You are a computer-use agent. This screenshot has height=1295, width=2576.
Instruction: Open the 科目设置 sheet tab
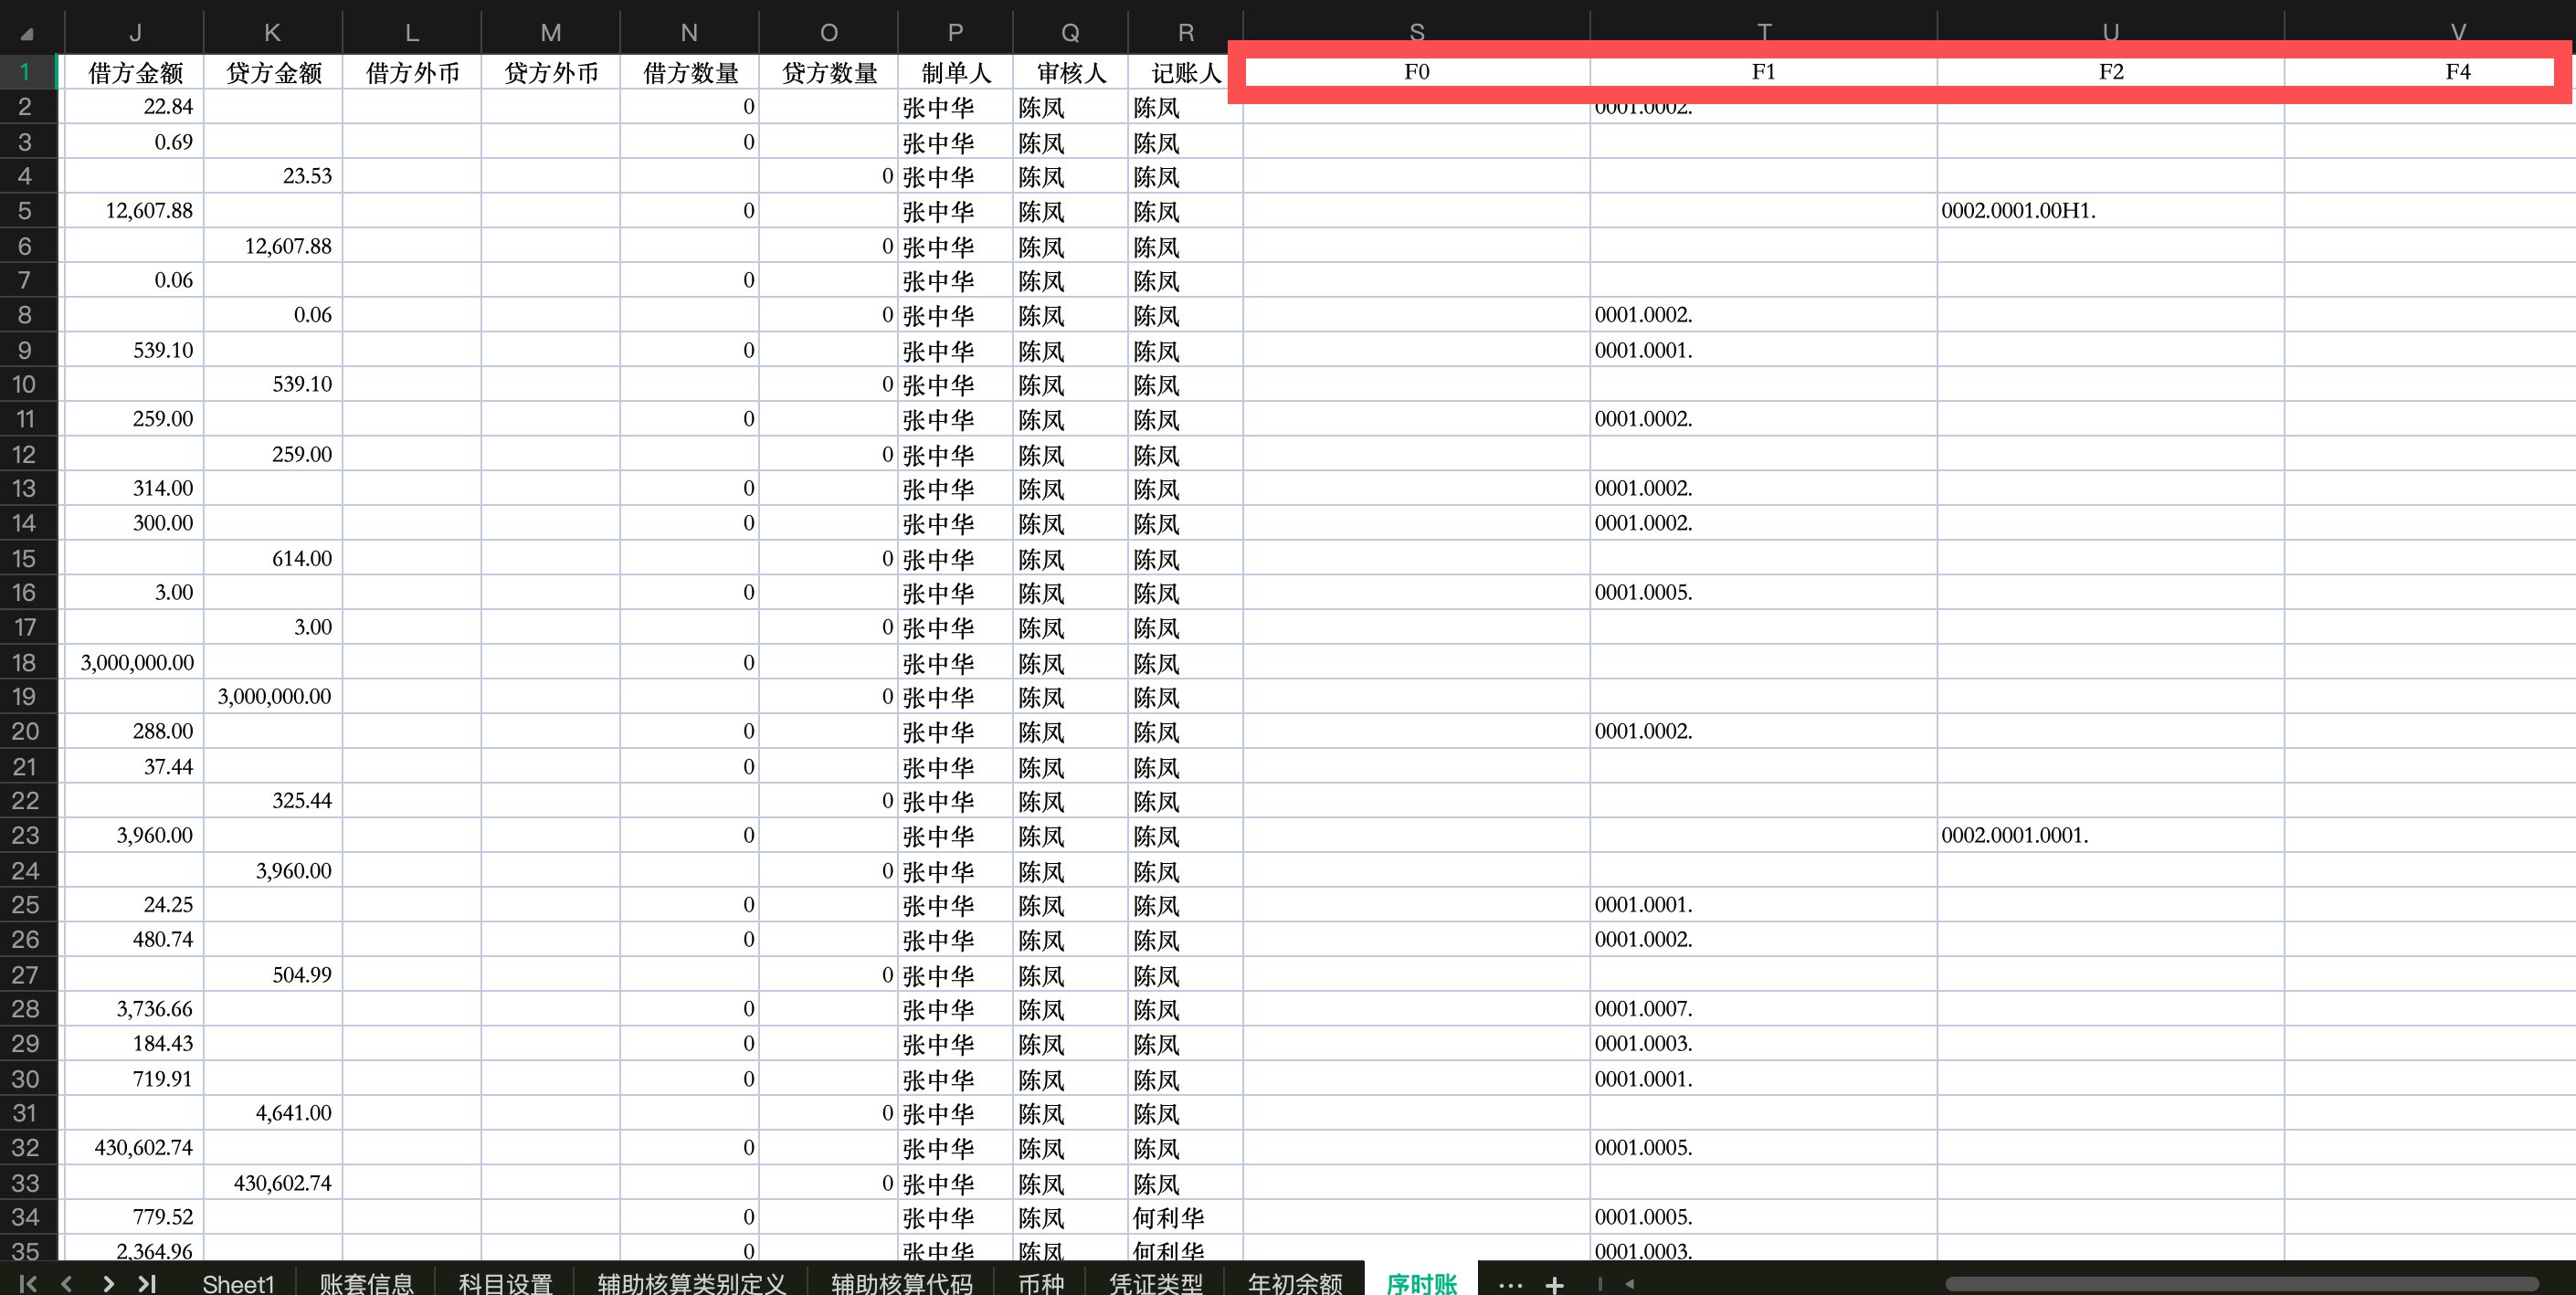click(505, 1283)
